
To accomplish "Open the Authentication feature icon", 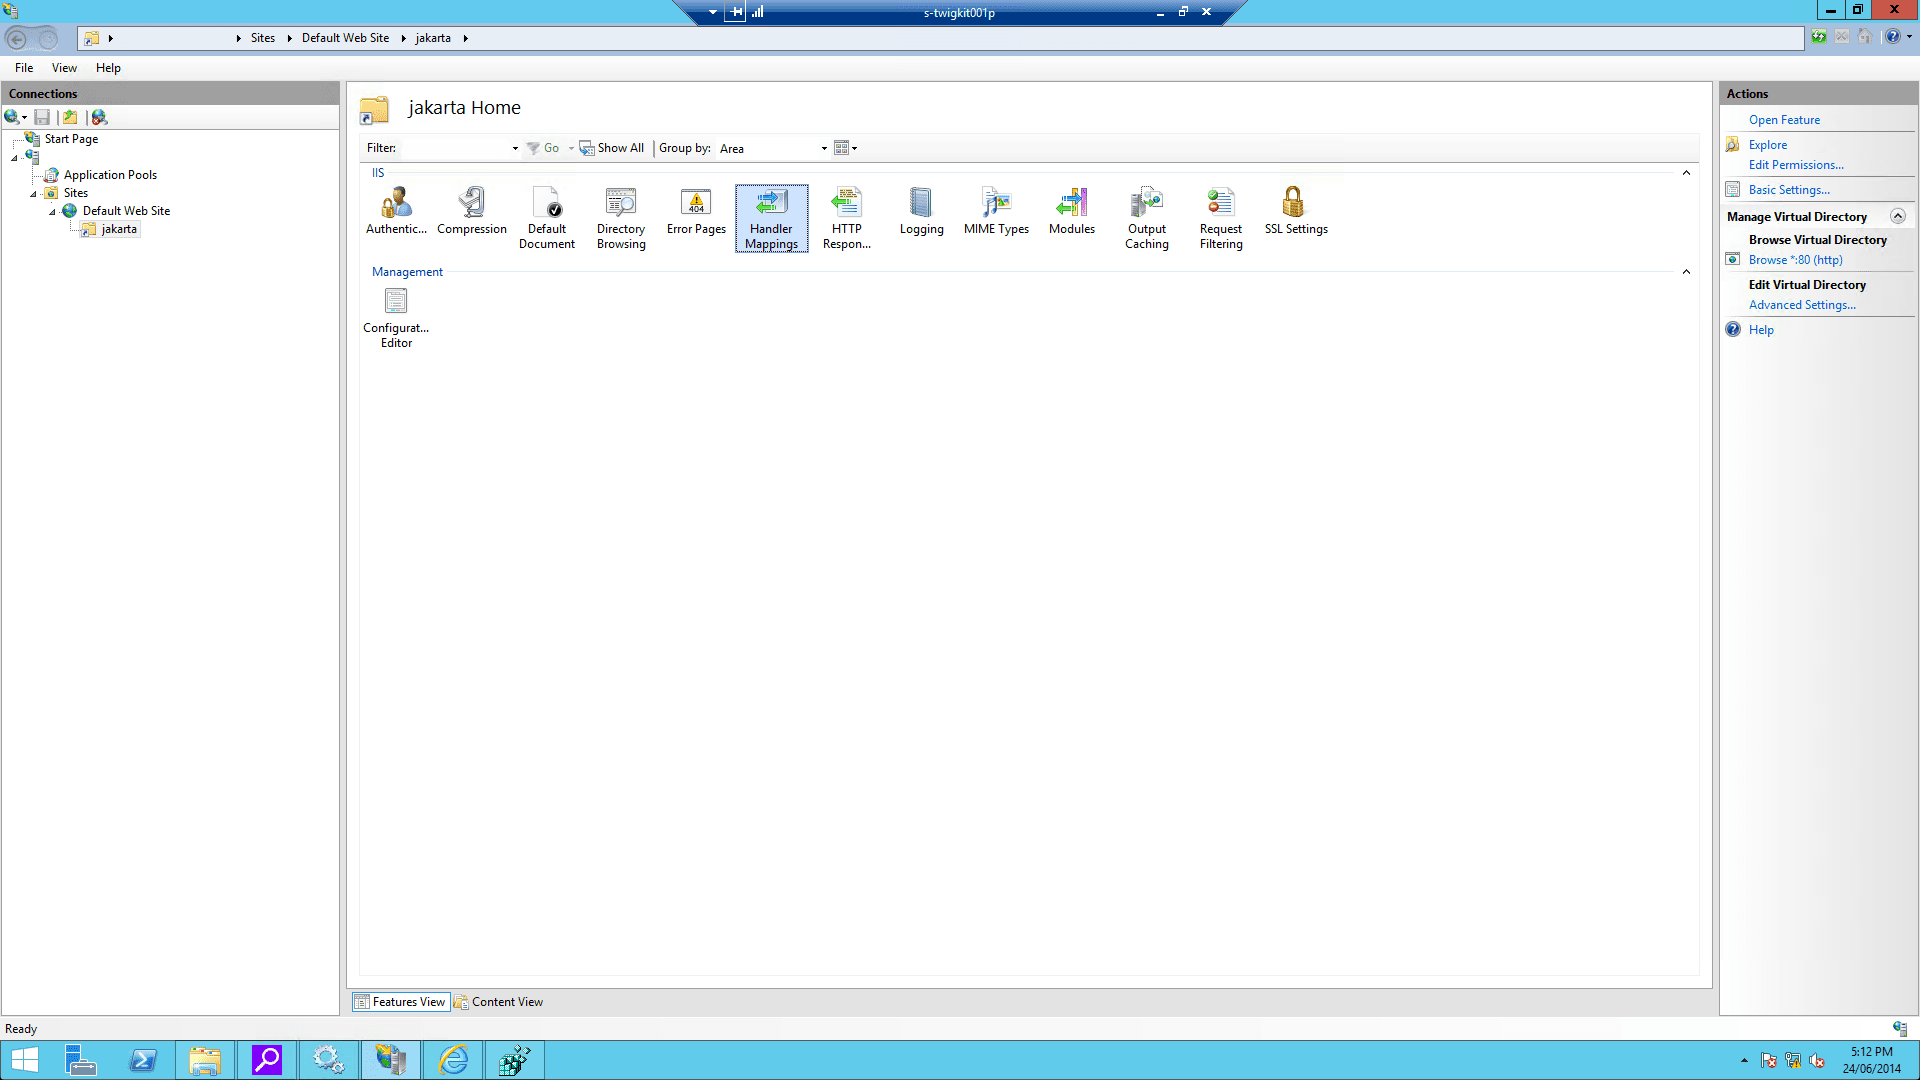I will pyautogui.click(x=396, y=211).
